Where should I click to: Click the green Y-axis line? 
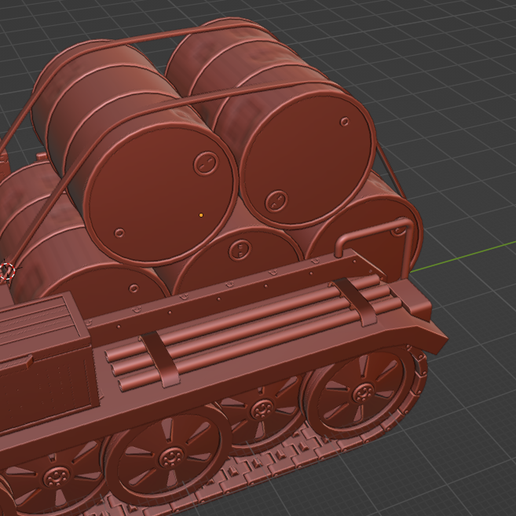(463, 256)
